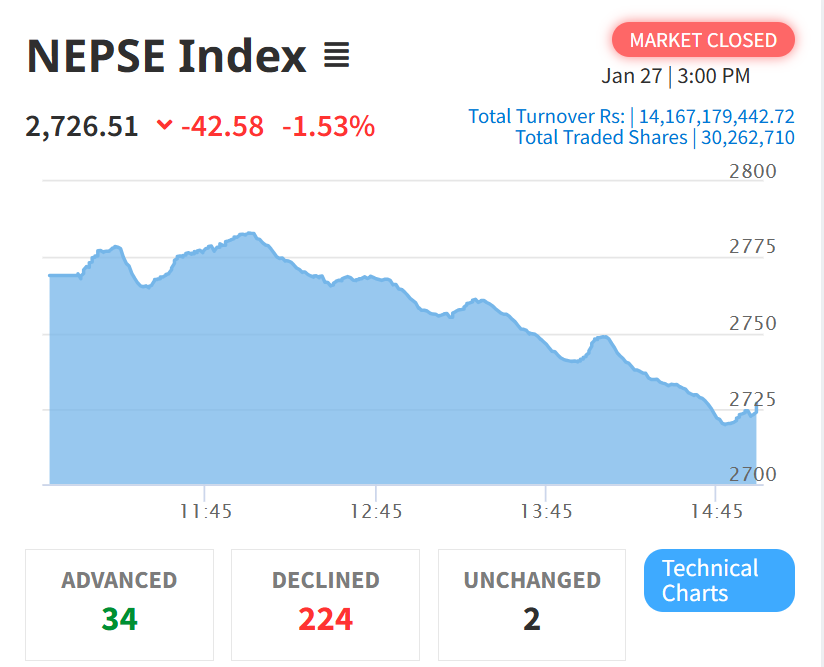Select the DECLINED count card
This screenshot has width=824, height=667.
(325, 604)
